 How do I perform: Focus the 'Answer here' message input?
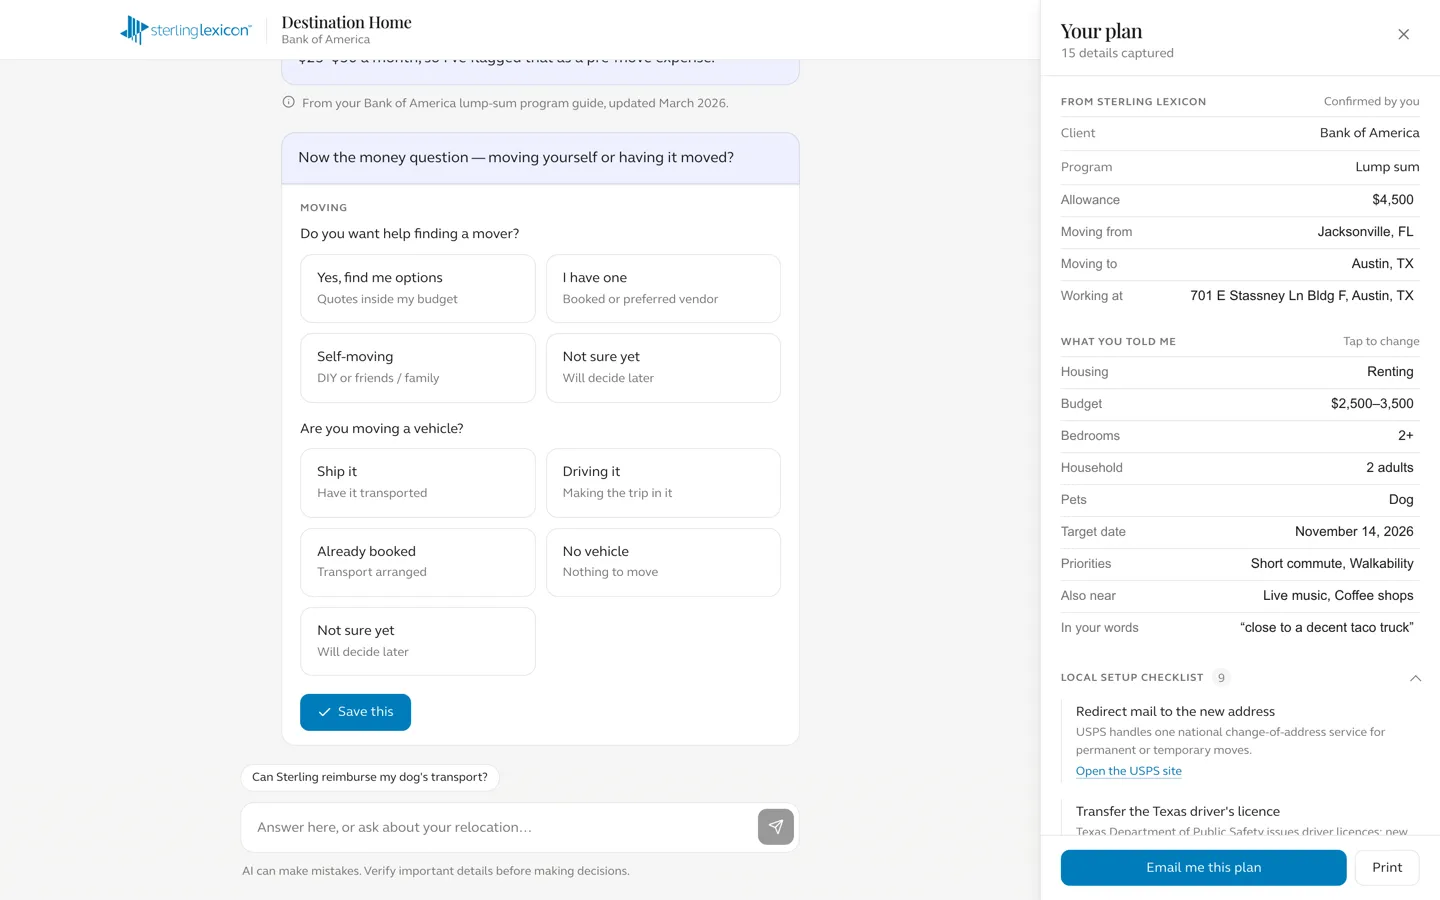tap(498, 827)
